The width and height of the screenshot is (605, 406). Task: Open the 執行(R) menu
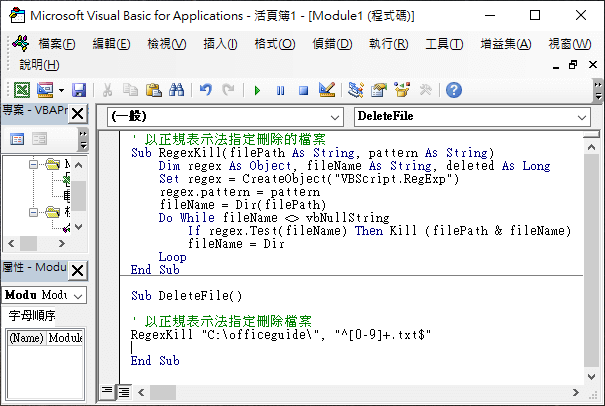[389, 44]
